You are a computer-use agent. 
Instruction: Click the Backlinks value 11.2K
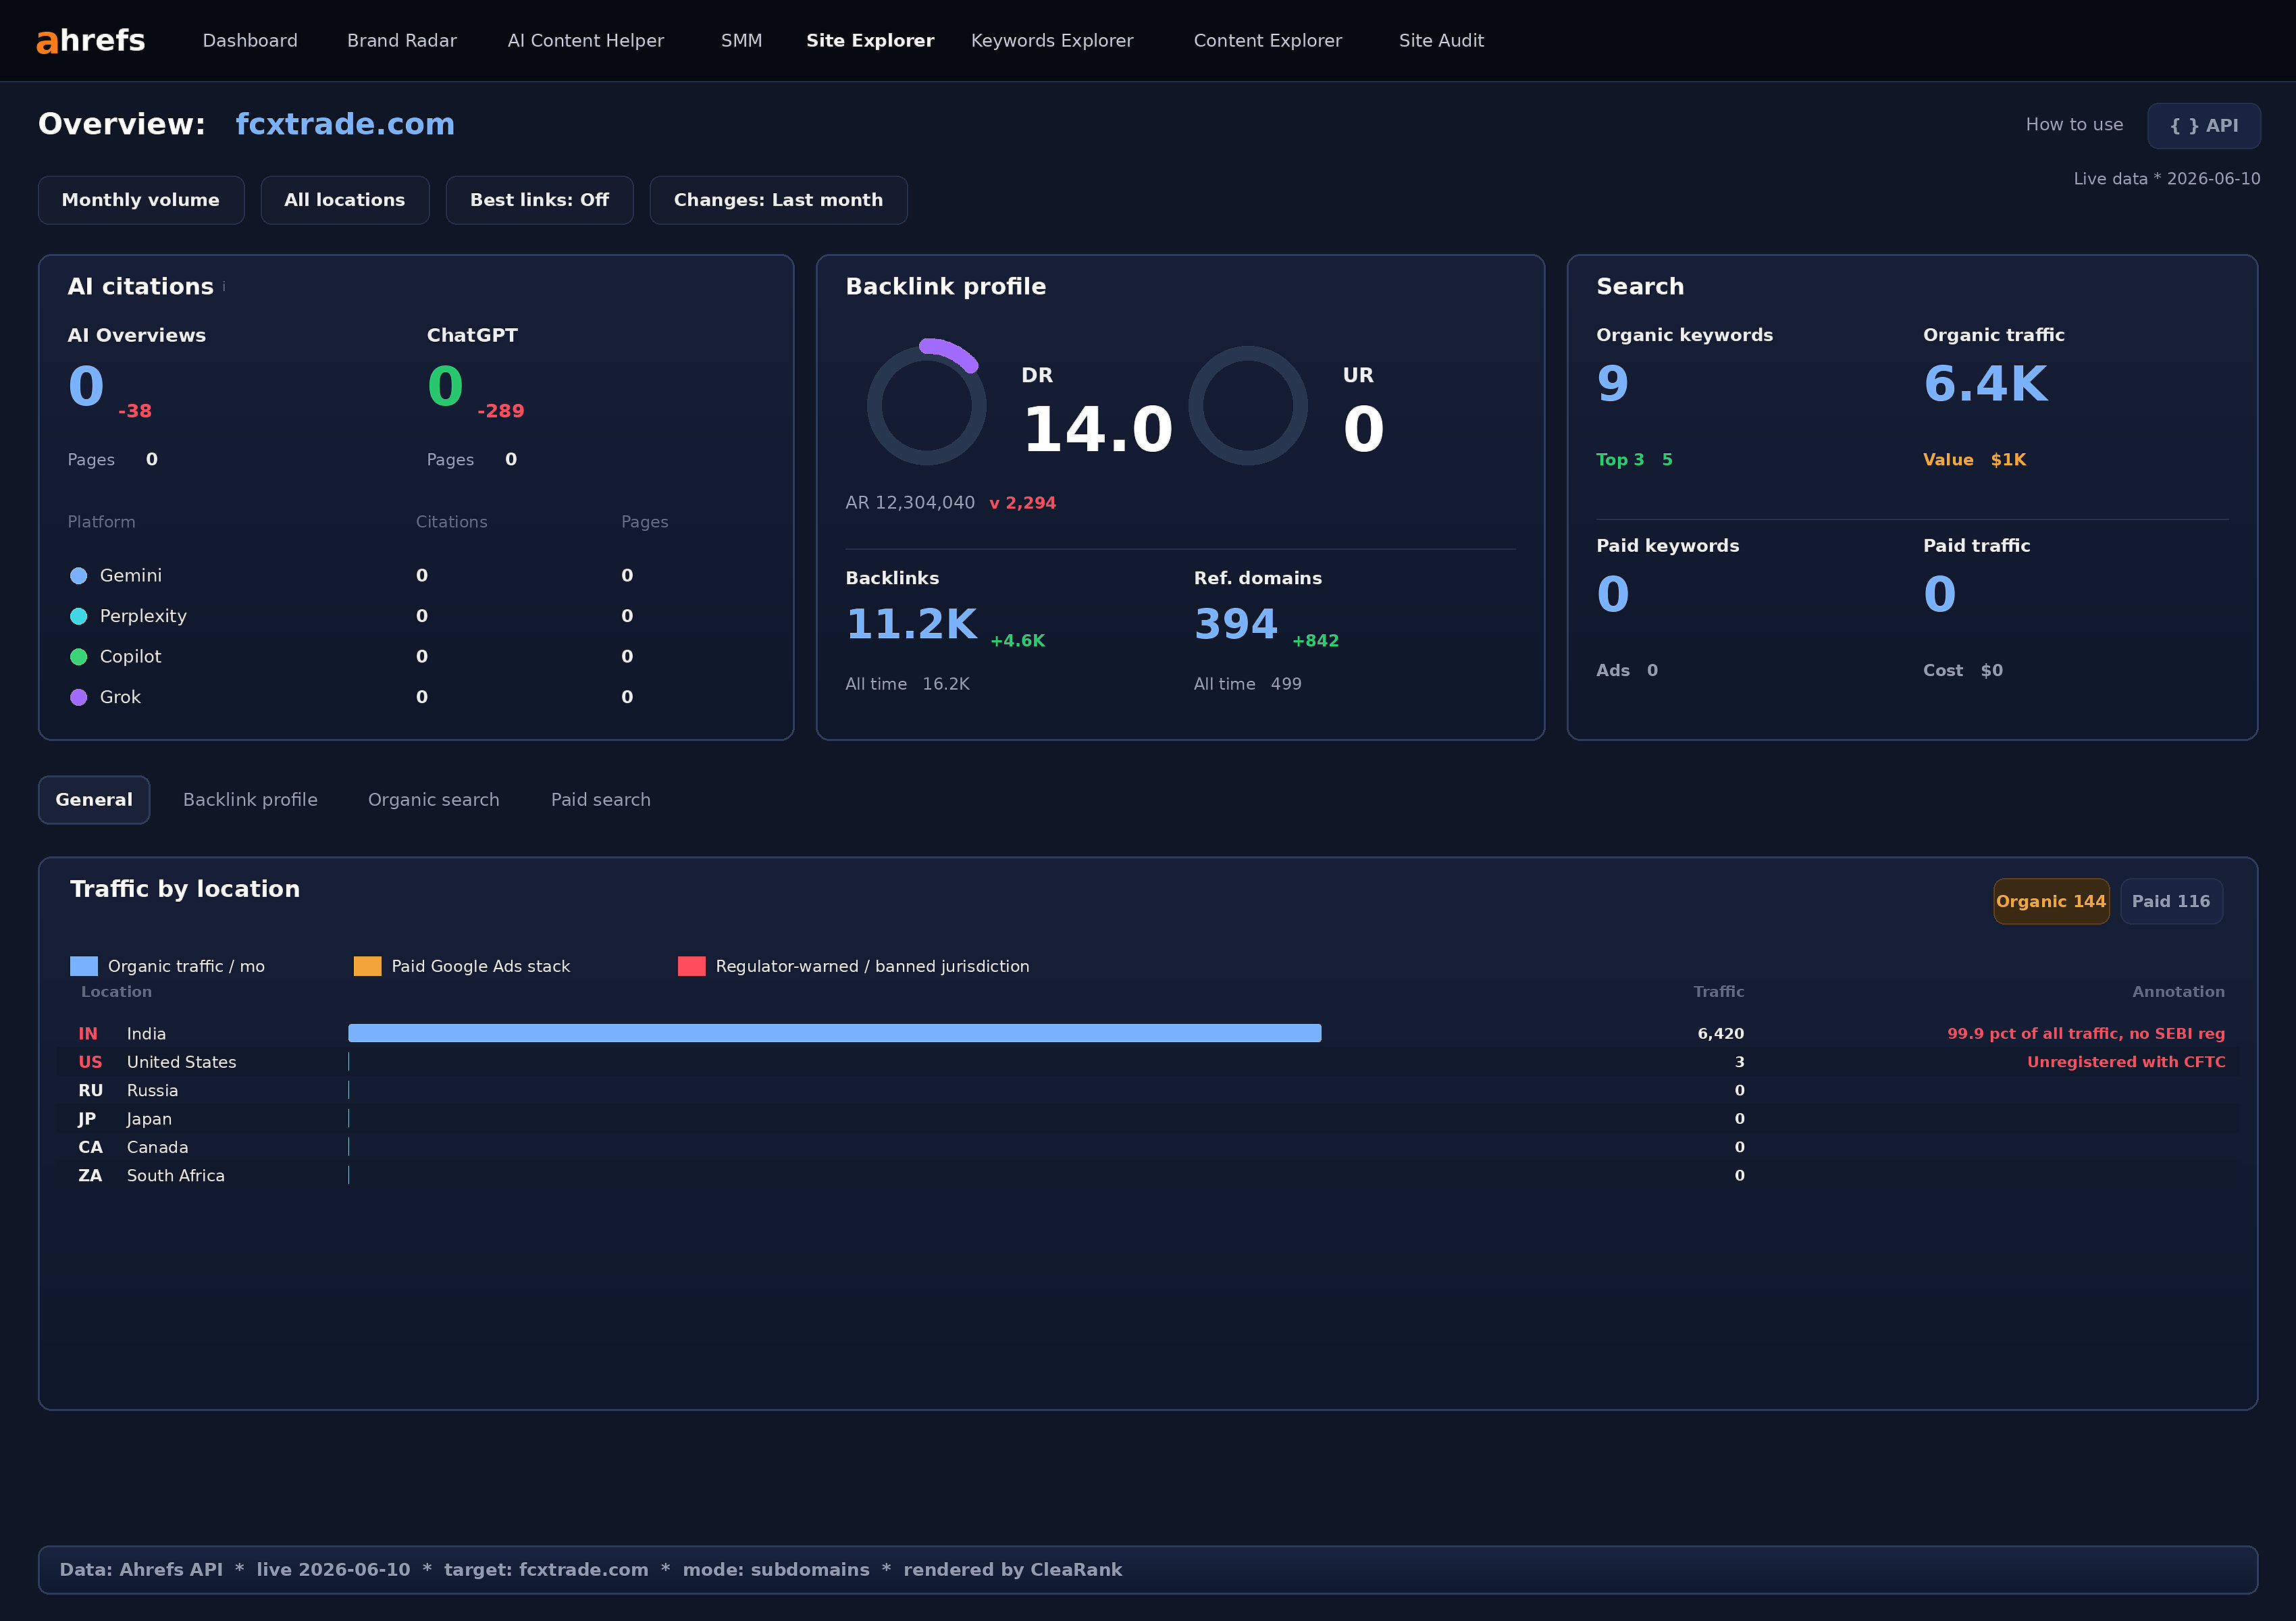[x=912, y=624]
